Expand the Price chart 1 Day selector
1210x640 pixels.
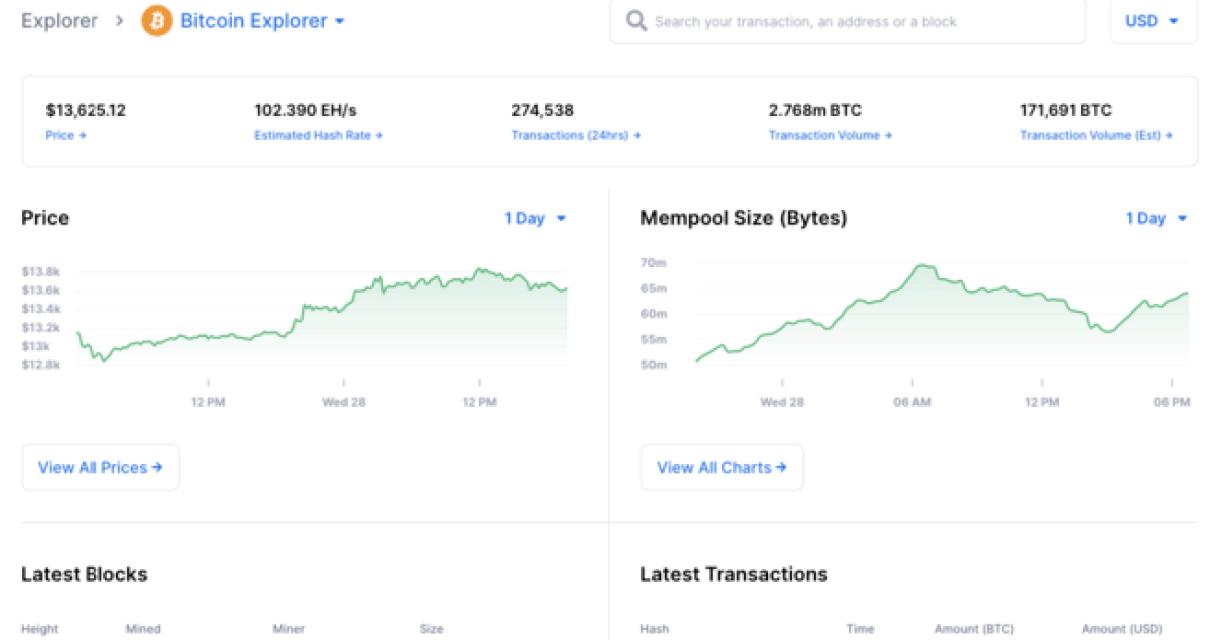(x=535, y=218)
